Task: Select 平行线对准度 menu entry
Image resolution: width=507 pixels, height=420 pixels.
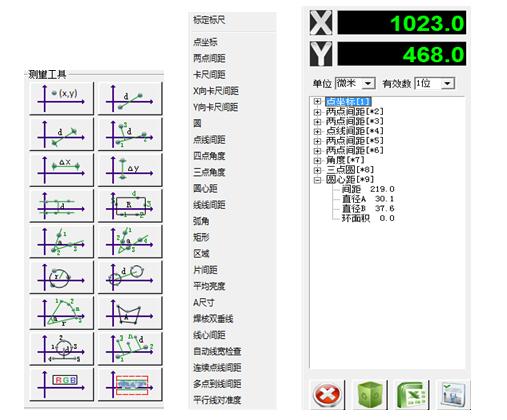Action: coord(217,400)
